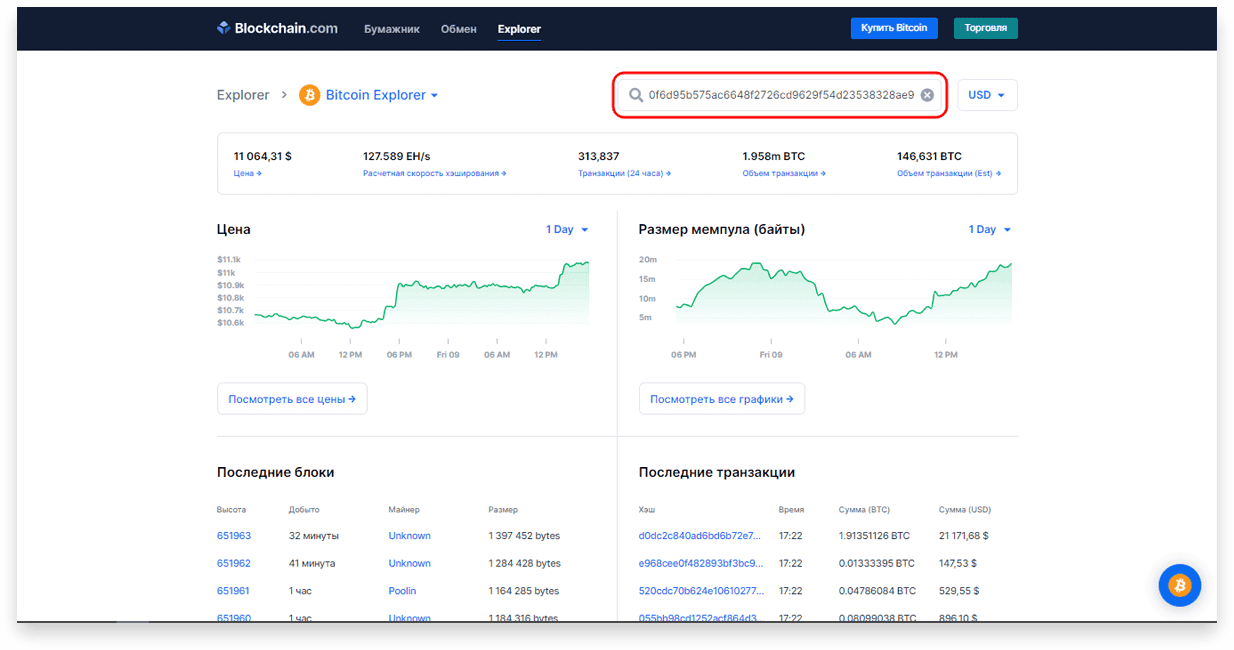Open the Бумажник menu item
The width and height of the screenshot is (1234, 650).
(x=392, y=28)
